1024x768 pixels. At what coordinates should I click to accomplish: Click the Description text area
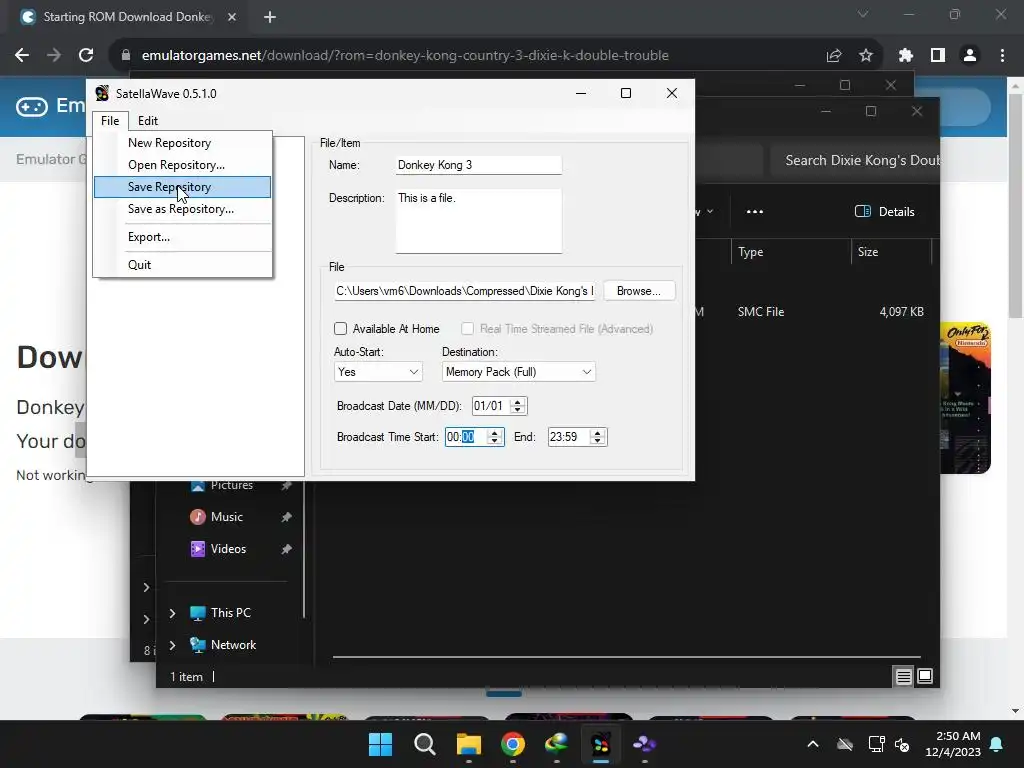(x=479, y=221)
